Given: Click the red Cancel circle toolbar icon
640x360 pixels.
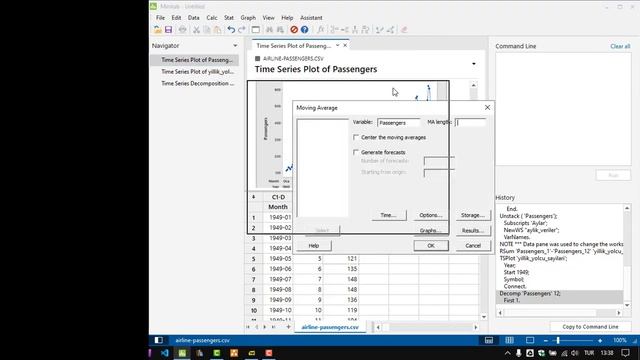Looking at the screenshot, I should tap(294, 30).
